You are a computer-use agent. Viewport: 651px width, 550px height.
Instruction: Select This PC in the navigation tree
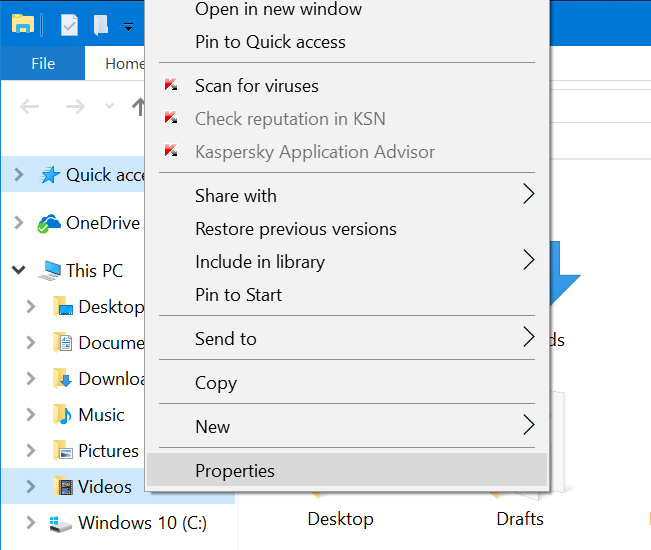[95, 271]
